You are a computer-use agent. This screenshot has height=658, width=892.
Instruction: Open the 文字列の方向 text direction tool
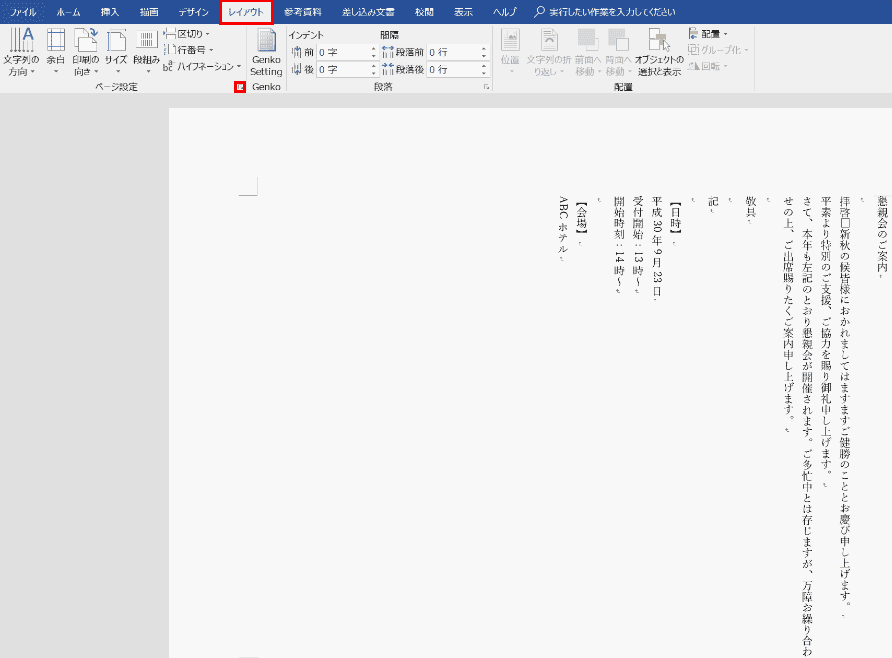20,52
